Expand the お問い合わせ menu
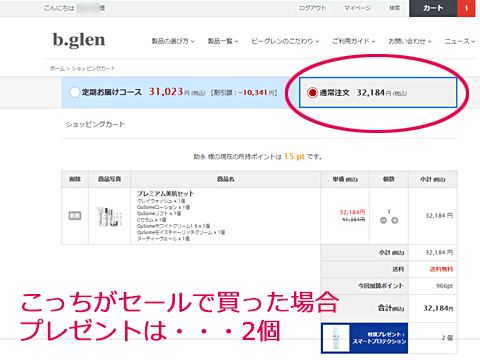 410,41
